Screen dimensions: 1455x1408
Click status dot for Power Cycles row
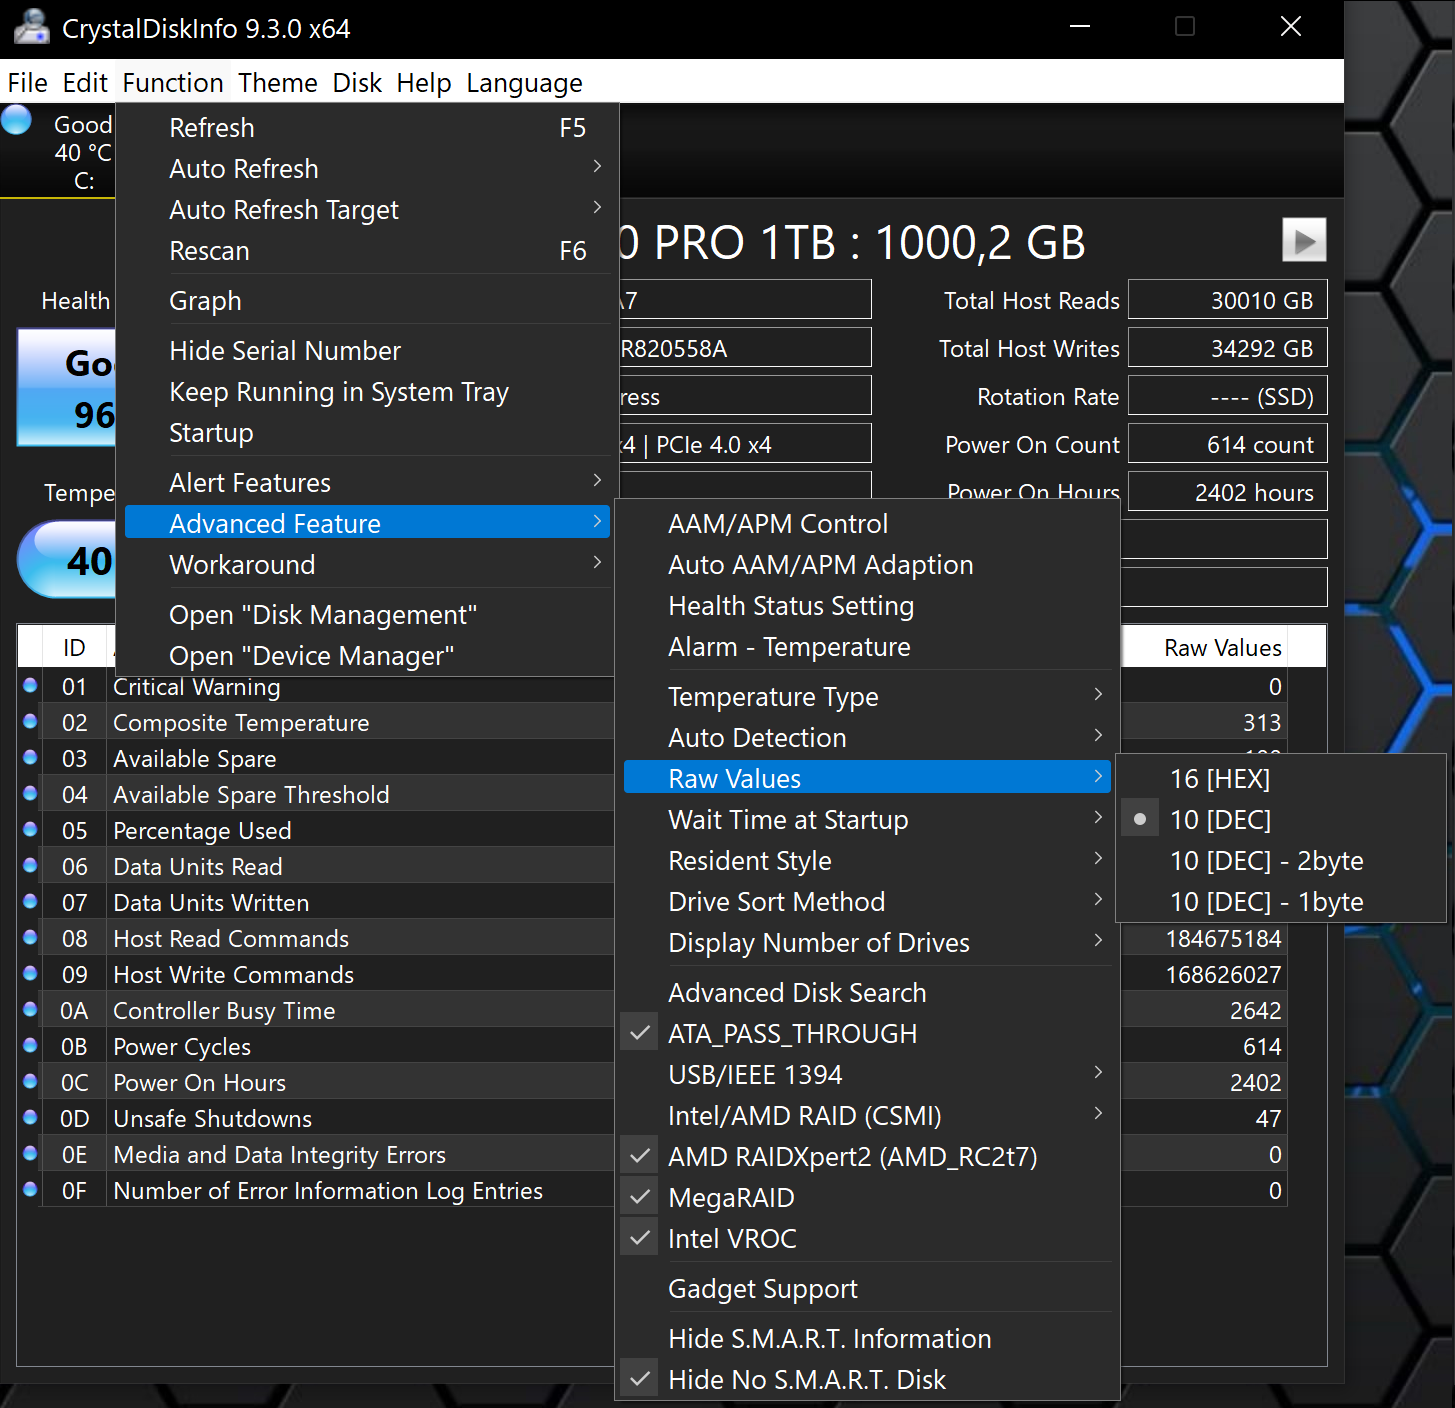click(30, 1045)
